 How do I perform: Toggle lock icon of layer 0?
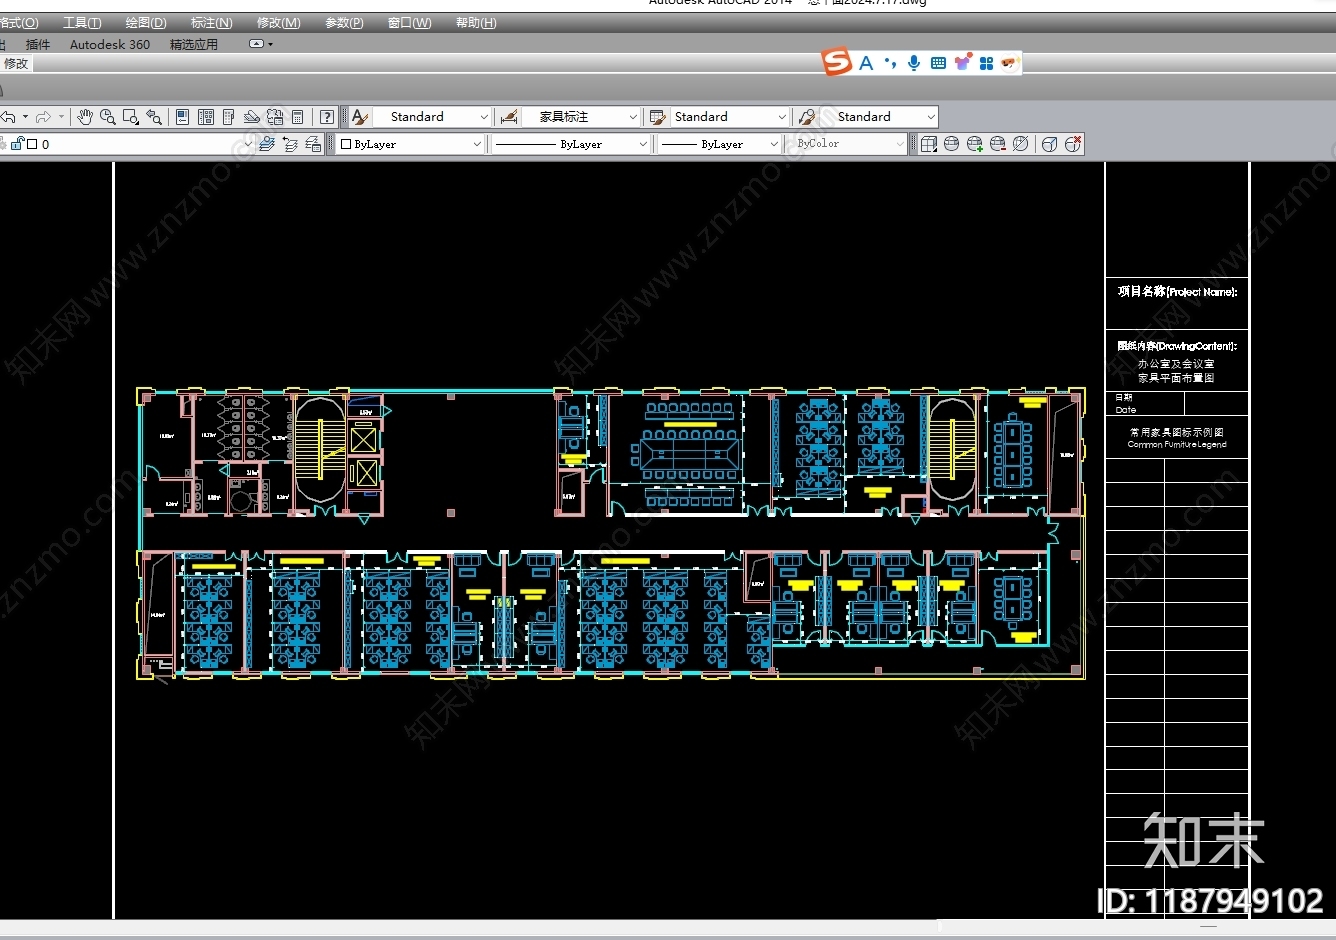17,144
